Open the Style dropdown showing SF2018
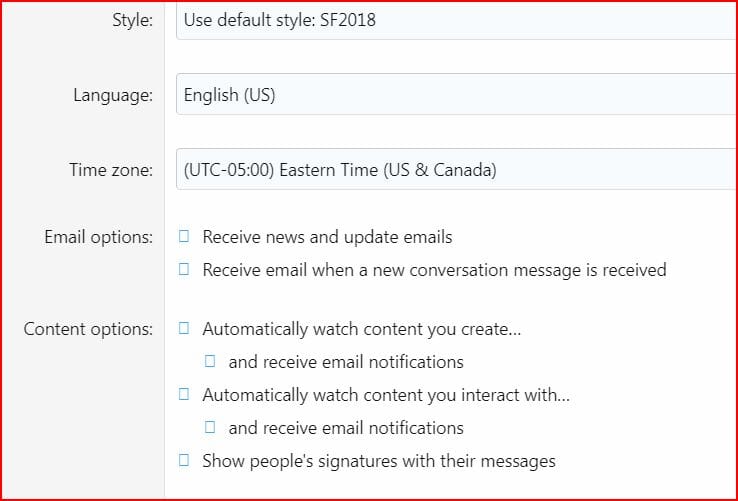This screenshot has height=501, width=738. [x=457, y=21]
